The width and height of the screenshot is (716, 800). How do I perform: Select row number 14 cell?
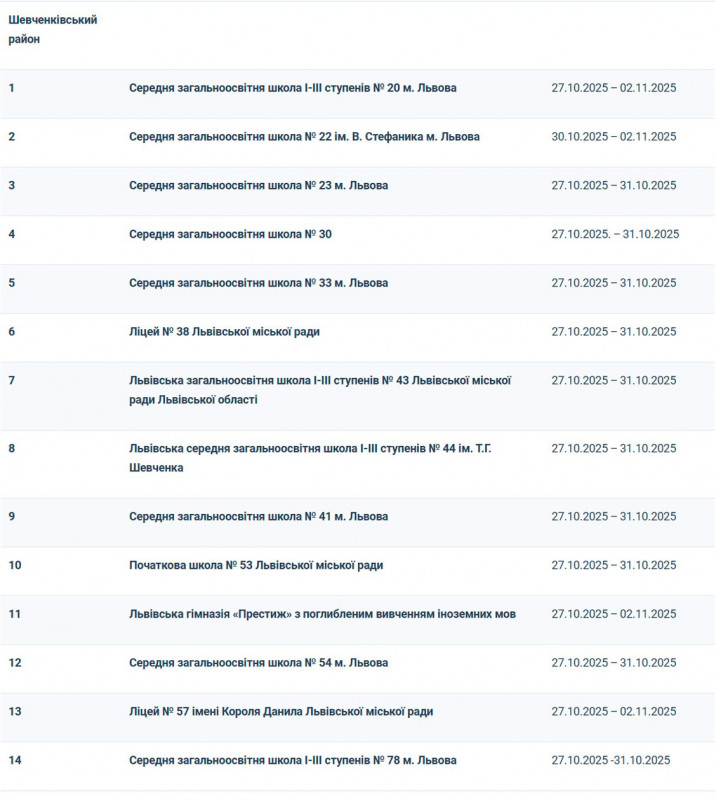(x=15, y=761)
